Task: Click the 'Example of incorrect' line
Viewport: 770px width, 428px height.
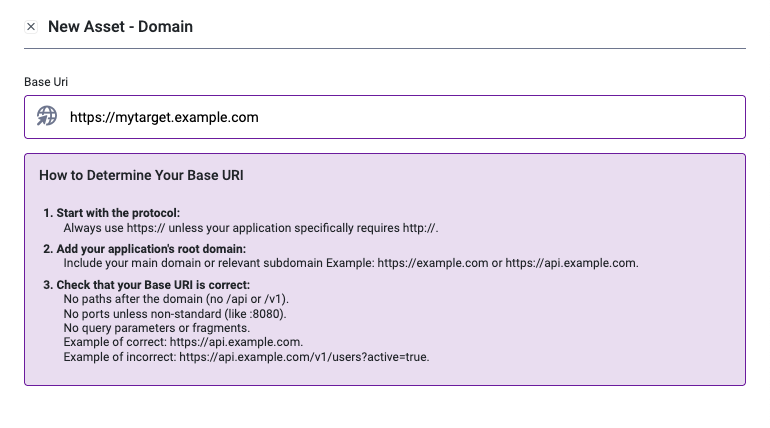Action: 247,357
